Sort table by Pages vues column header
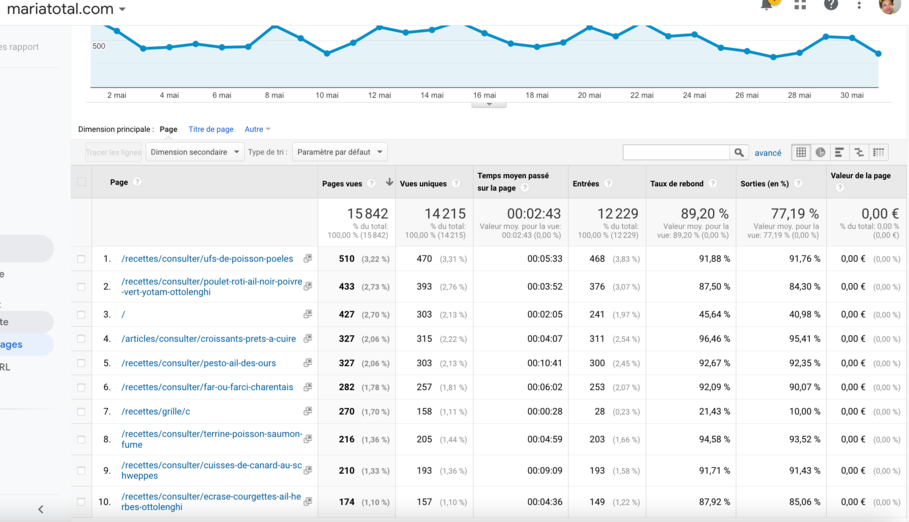The height and width of the screenshot is (522, 909). 342,183
